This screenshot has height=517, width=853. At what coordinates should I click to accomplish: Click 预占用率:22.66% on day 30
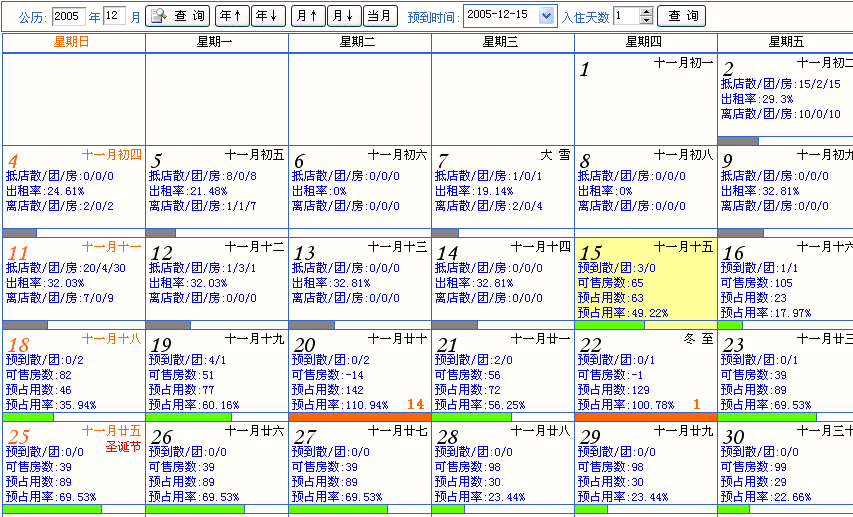click(765, 497)
